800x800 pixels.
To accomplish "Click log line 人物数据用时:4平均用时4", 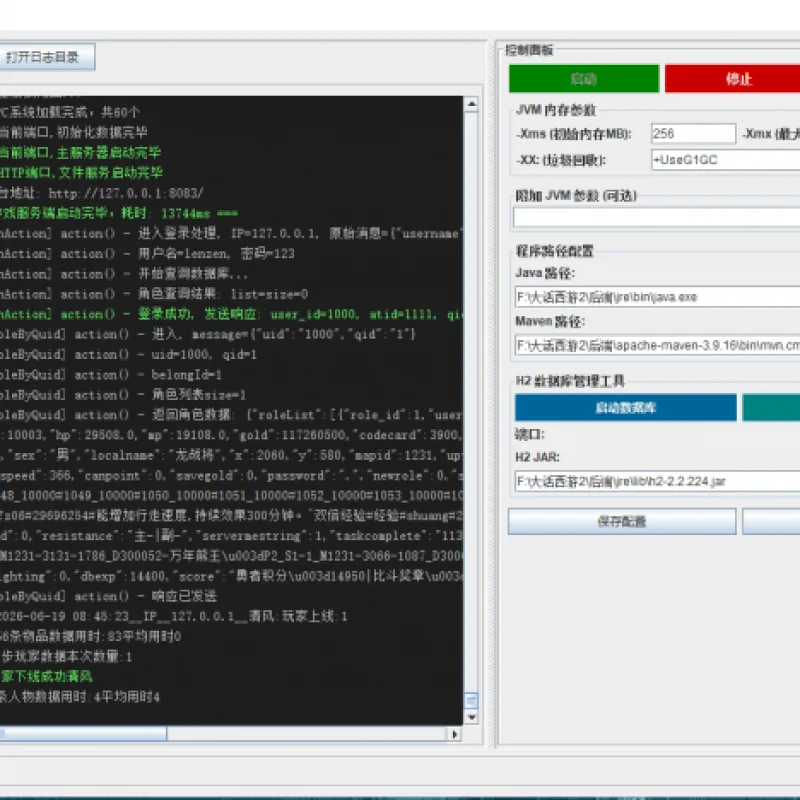I will click(x=80, y=697).
